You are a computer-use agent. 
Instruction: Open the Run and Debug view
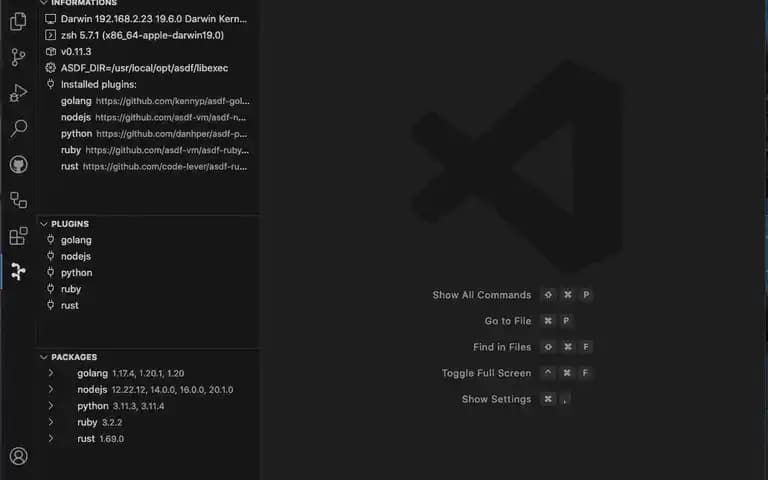(18, 93)
